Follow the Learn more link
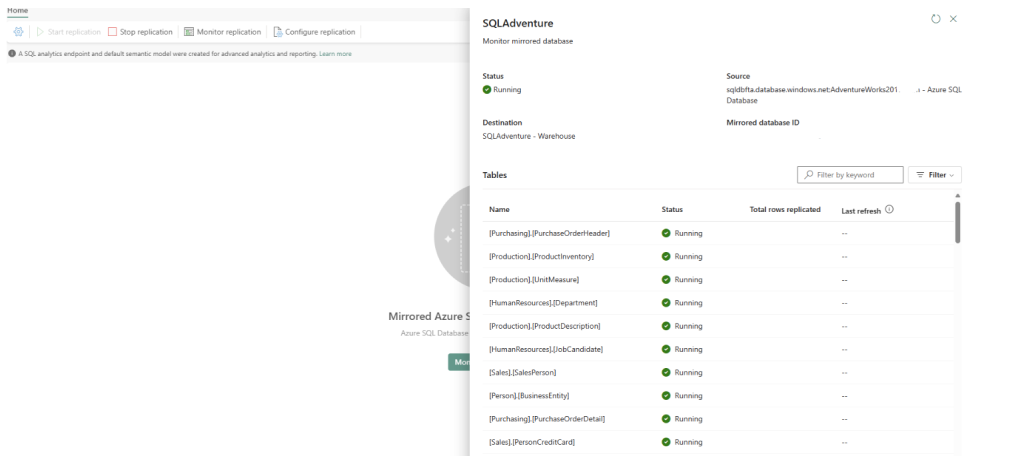This screenshot has width=1024, height=456. [x=335, y=54]
